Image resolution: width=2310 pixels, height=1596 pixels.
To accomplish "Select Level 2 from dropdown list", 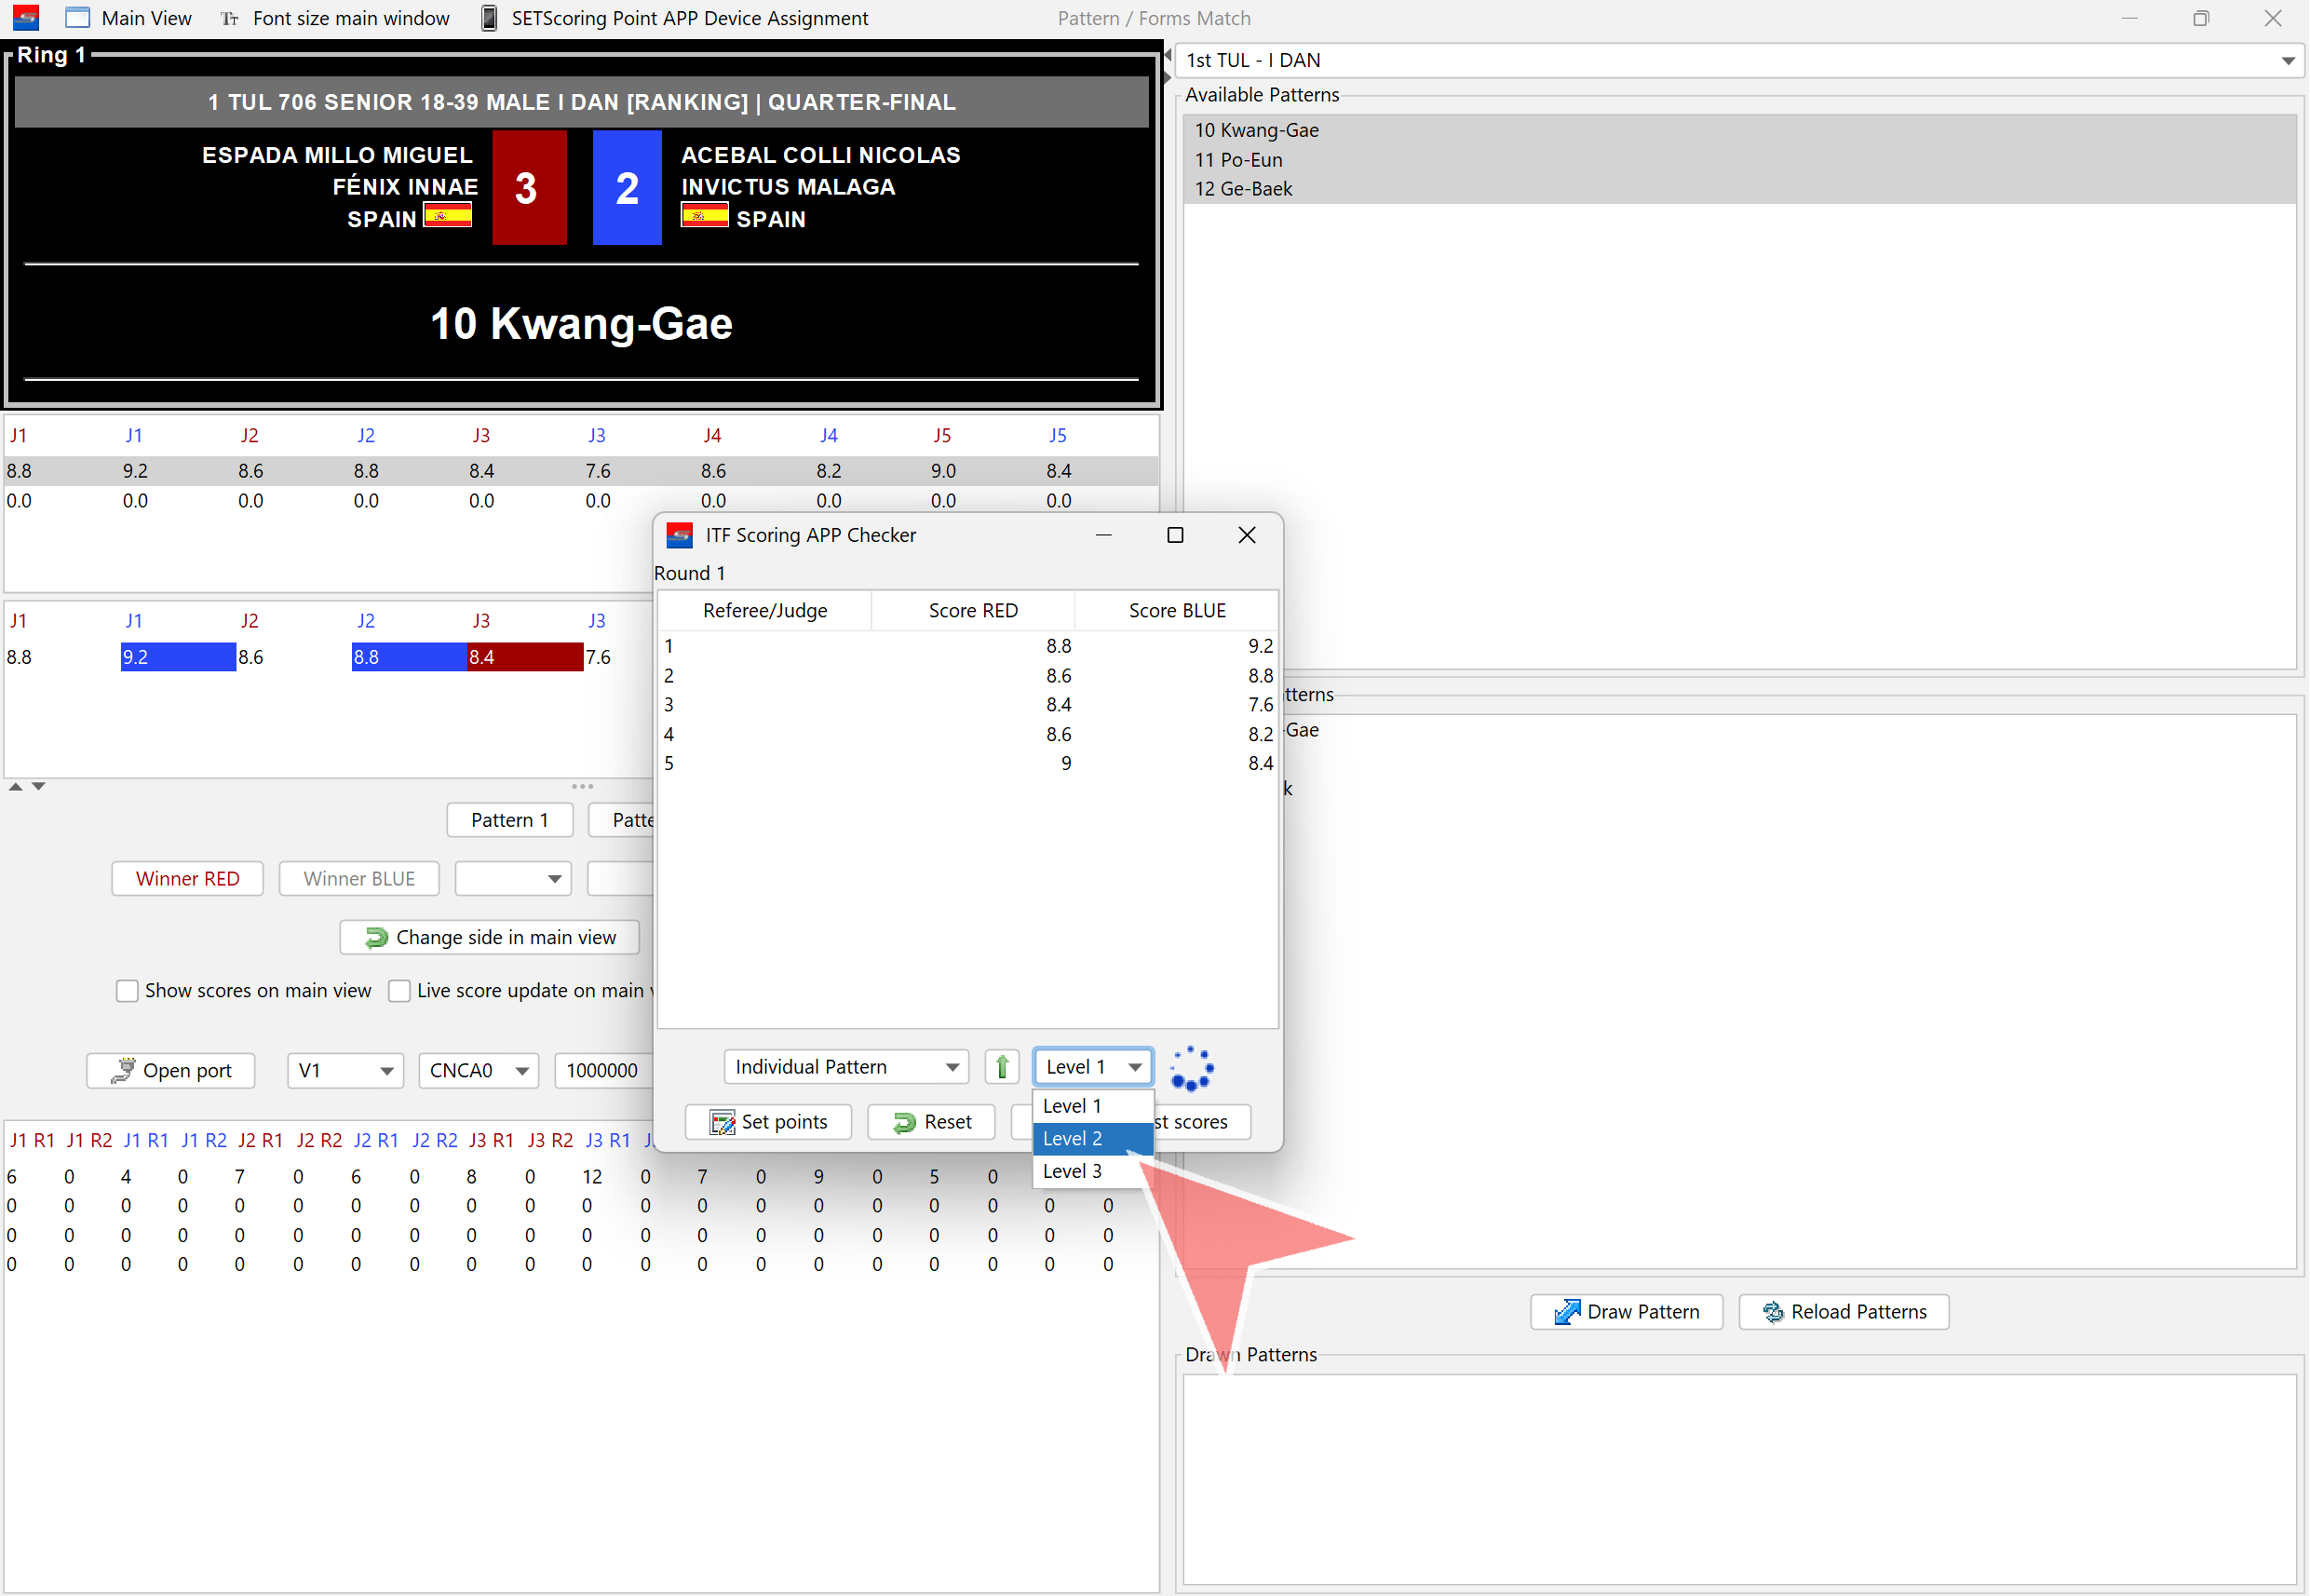I will pos(1072,1139).
